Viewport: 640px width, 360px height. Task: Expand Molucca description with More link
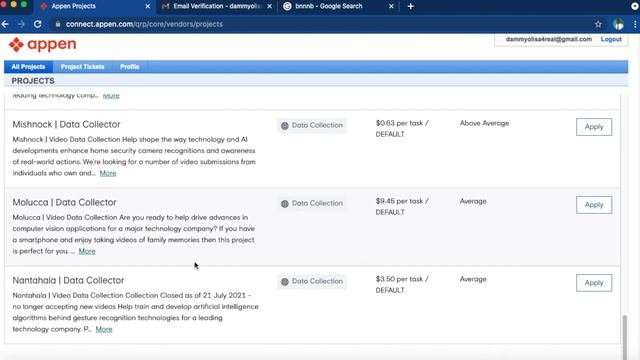coord(87,251)
